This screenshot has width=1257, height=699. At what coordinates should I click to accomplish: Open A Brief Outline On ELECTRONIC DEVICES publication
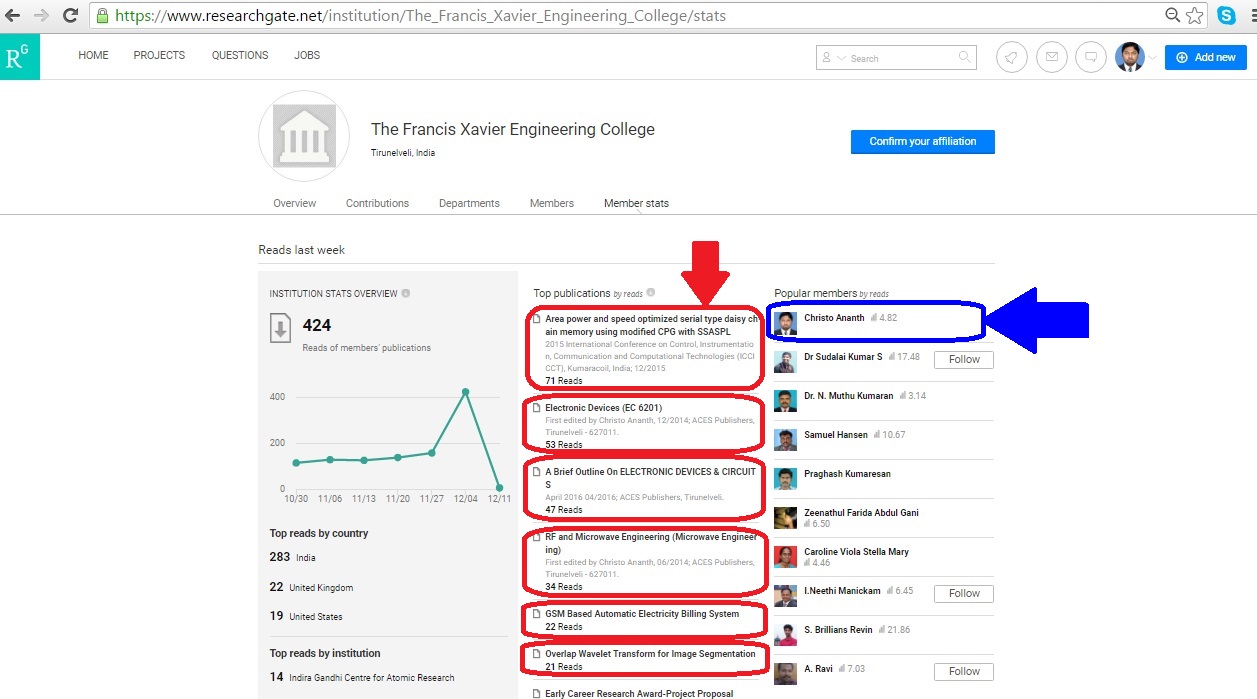tap(651, 478)
